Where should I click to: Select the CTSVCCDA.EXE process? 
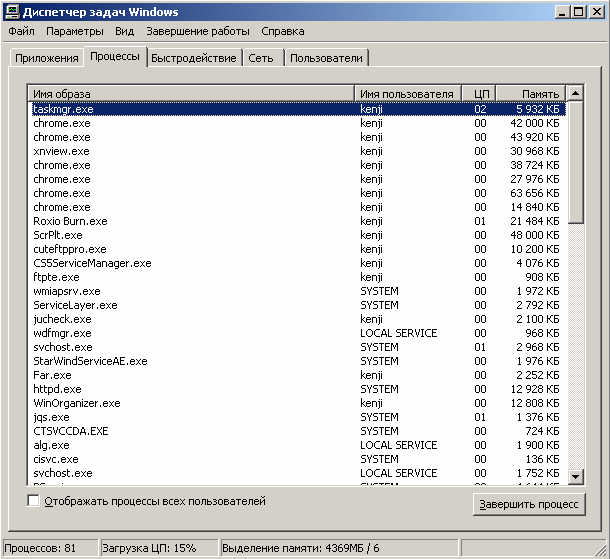(298, 431)
